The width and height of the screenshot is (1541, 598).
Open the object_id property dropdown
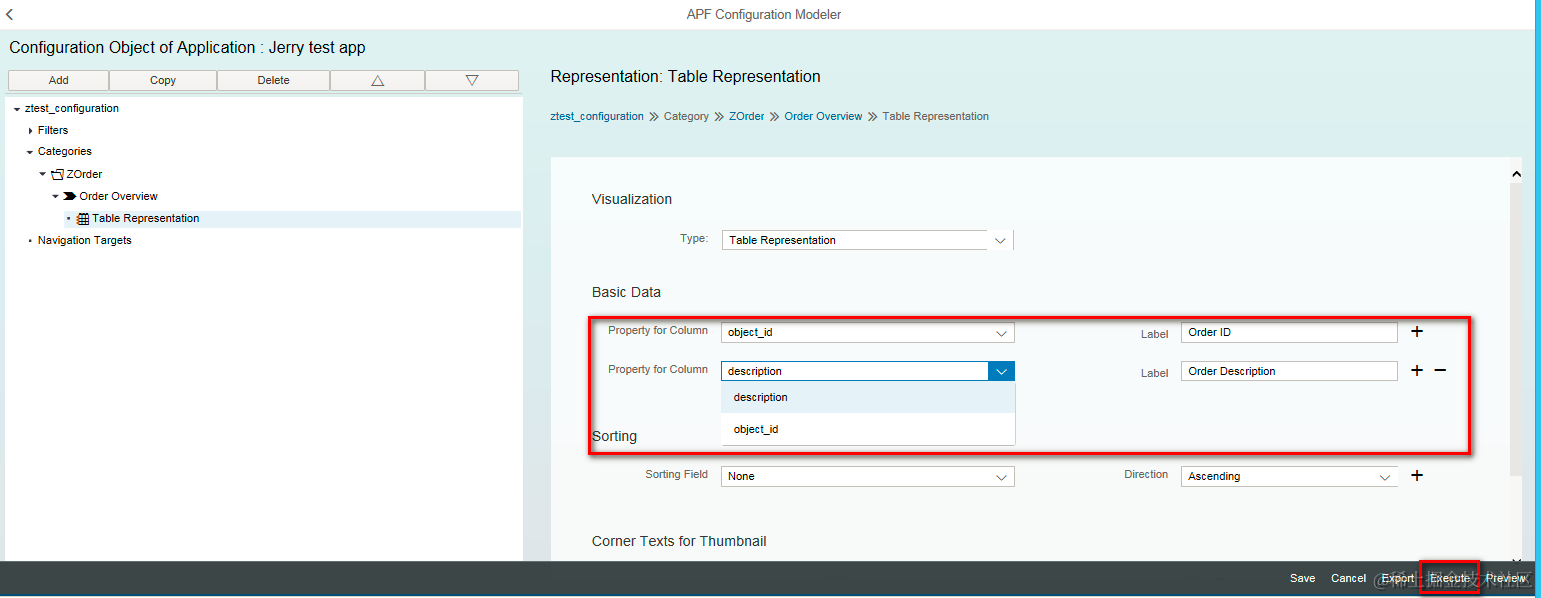tap(1001, 332)
